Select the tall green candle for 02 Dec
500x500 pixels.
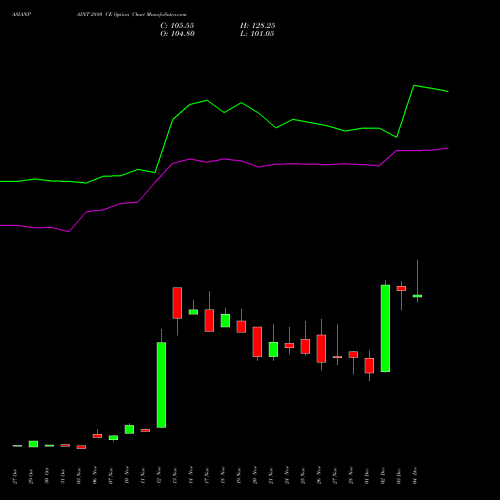tap(385, 328)
